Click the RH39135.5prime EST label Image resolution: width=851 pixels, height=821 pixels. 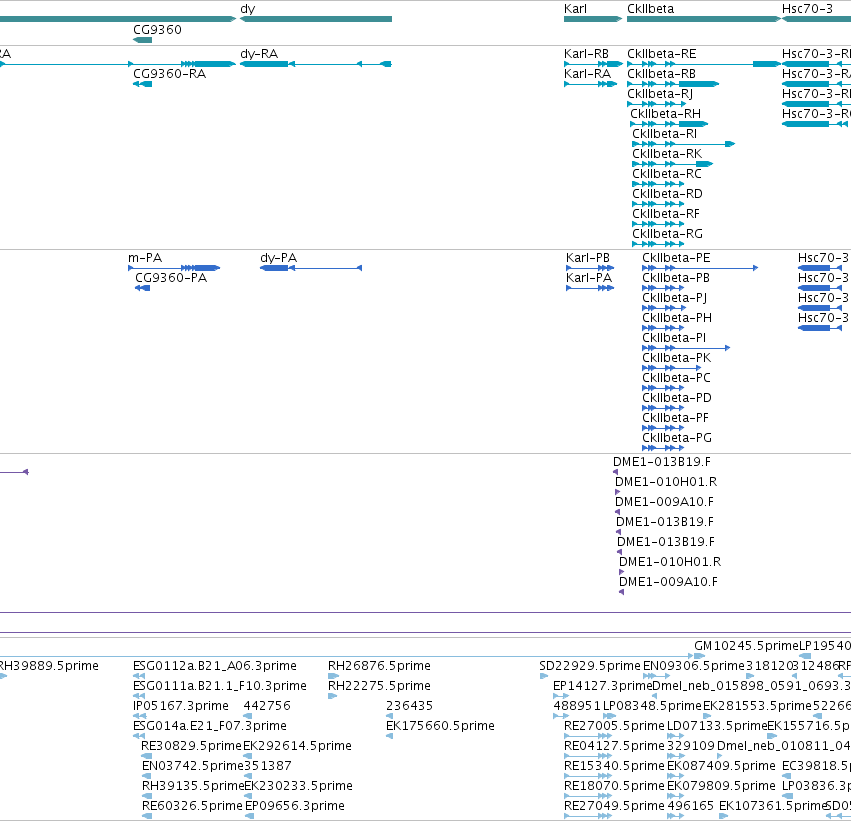[193, 786]
